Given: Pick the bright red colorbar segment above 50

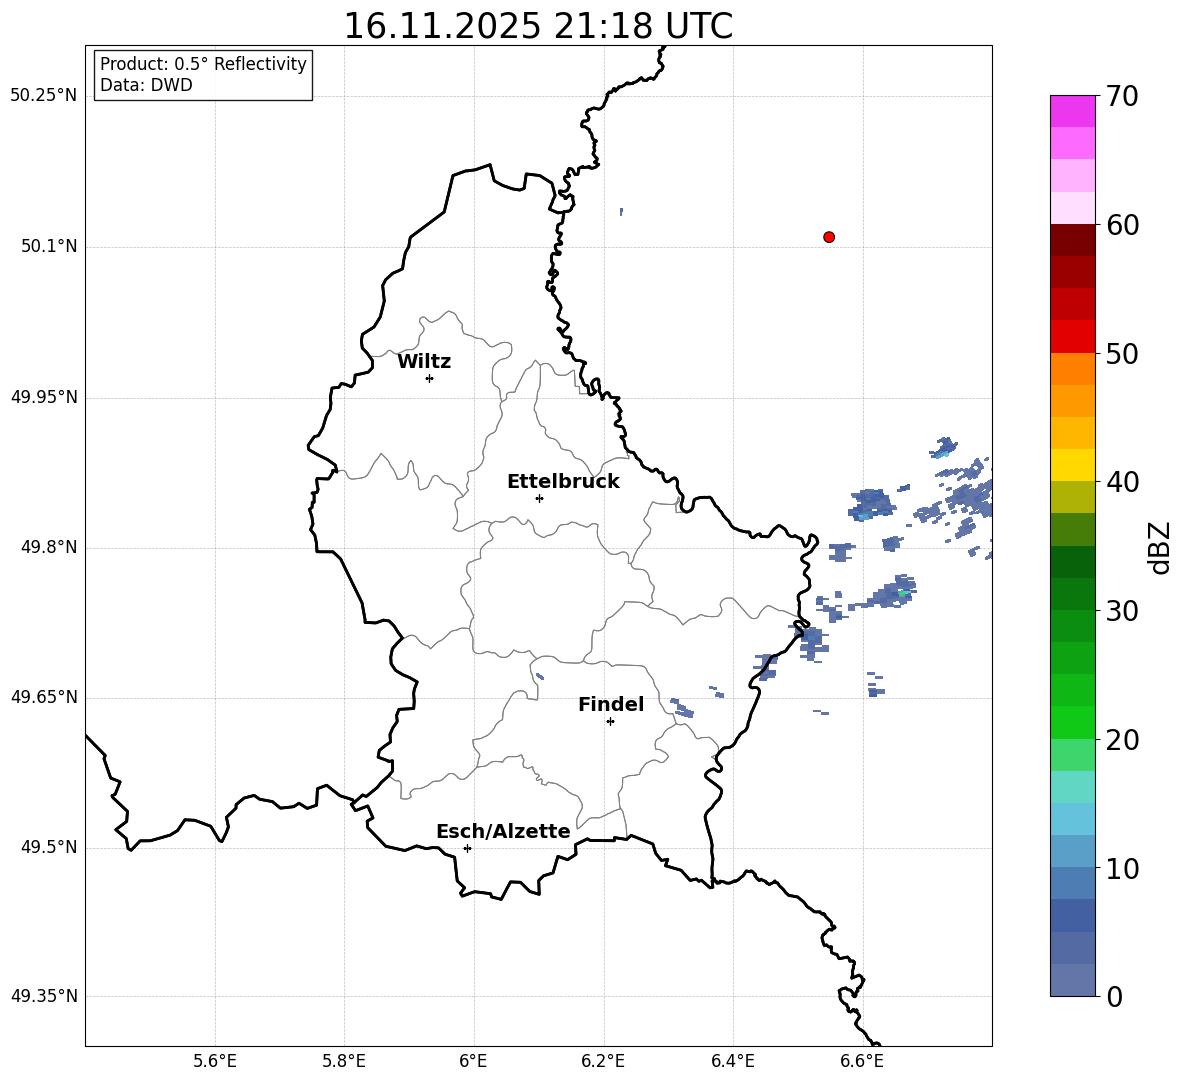Looking at the screenshot, I should point(1072,337).
